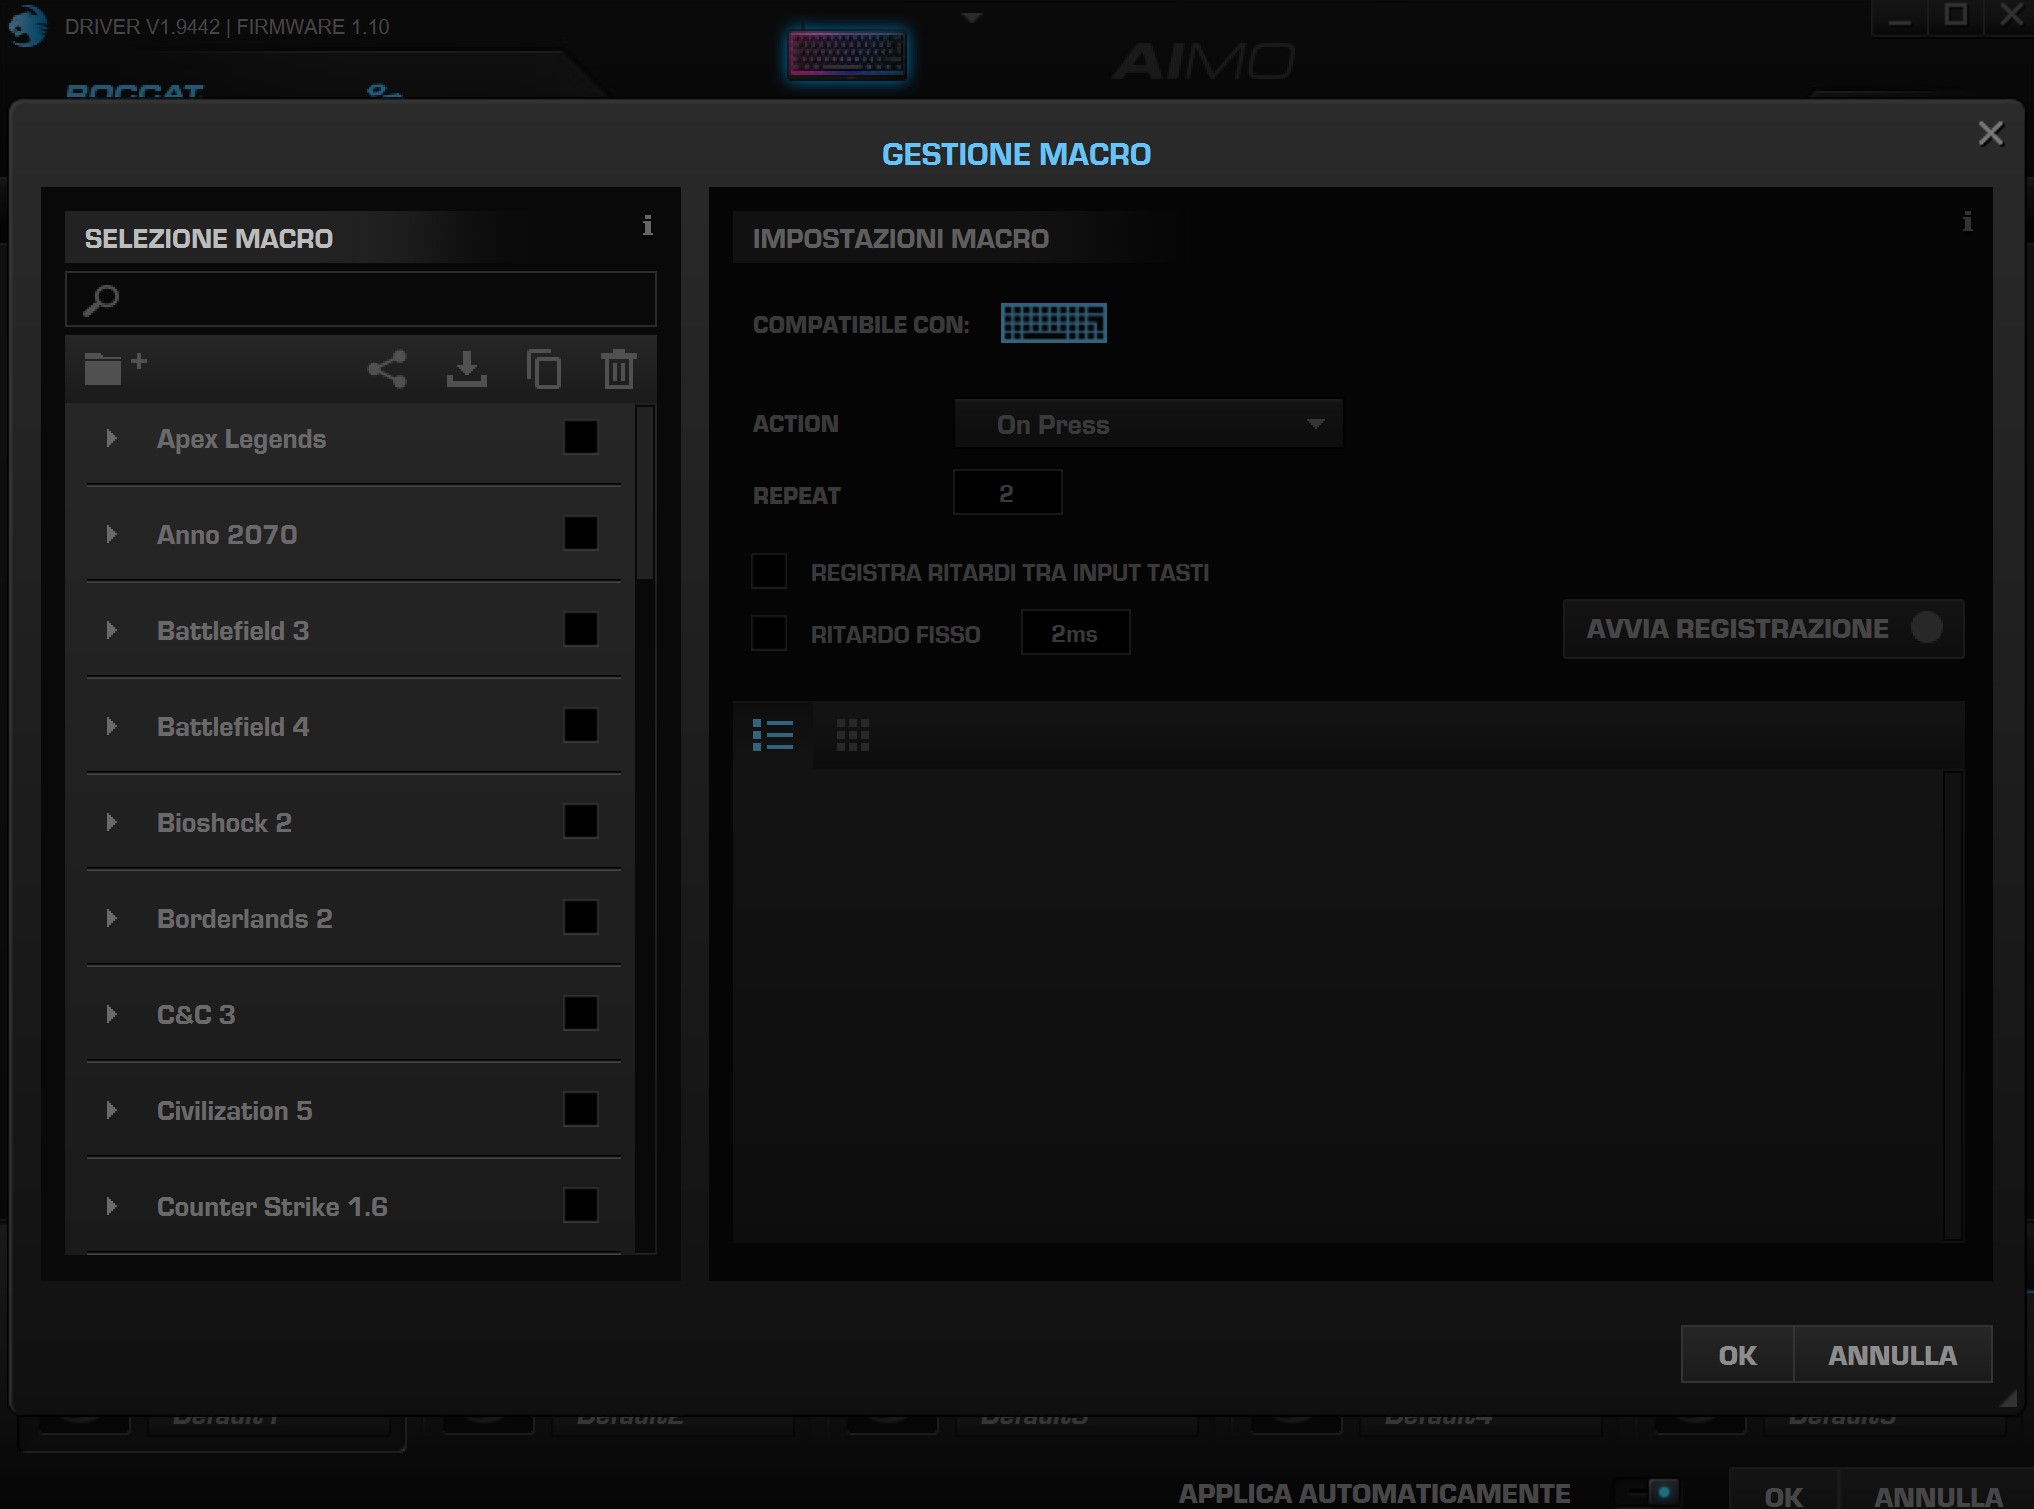This screenshot has width=2034, height=1509.
Task: Switch to the list view icon
Action: pyautogui.click(x=773, y=735)
